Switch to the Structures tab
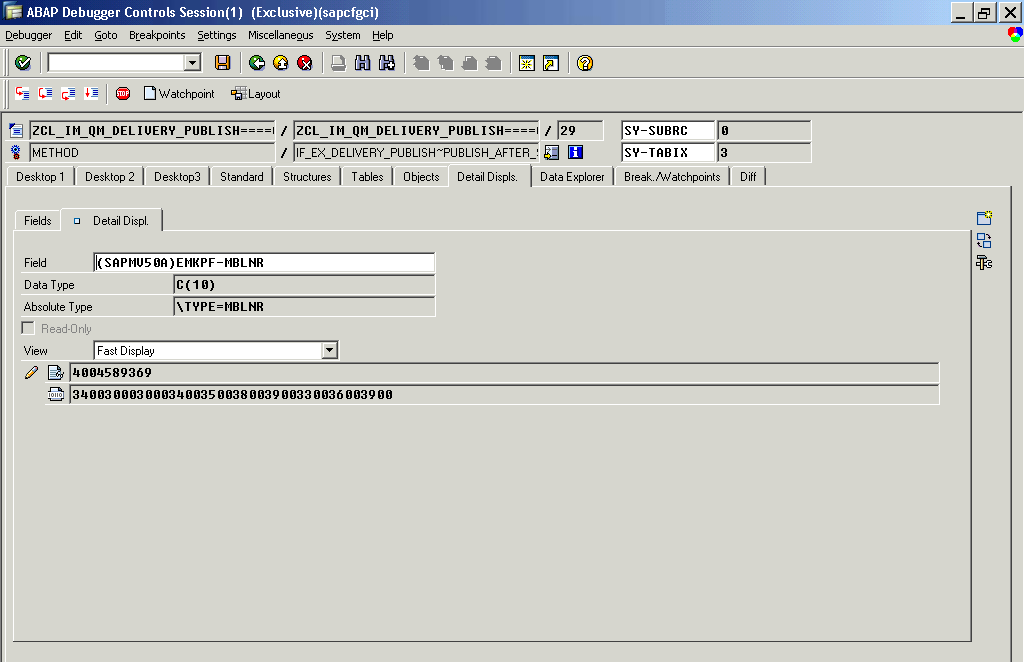 point(307,177)
